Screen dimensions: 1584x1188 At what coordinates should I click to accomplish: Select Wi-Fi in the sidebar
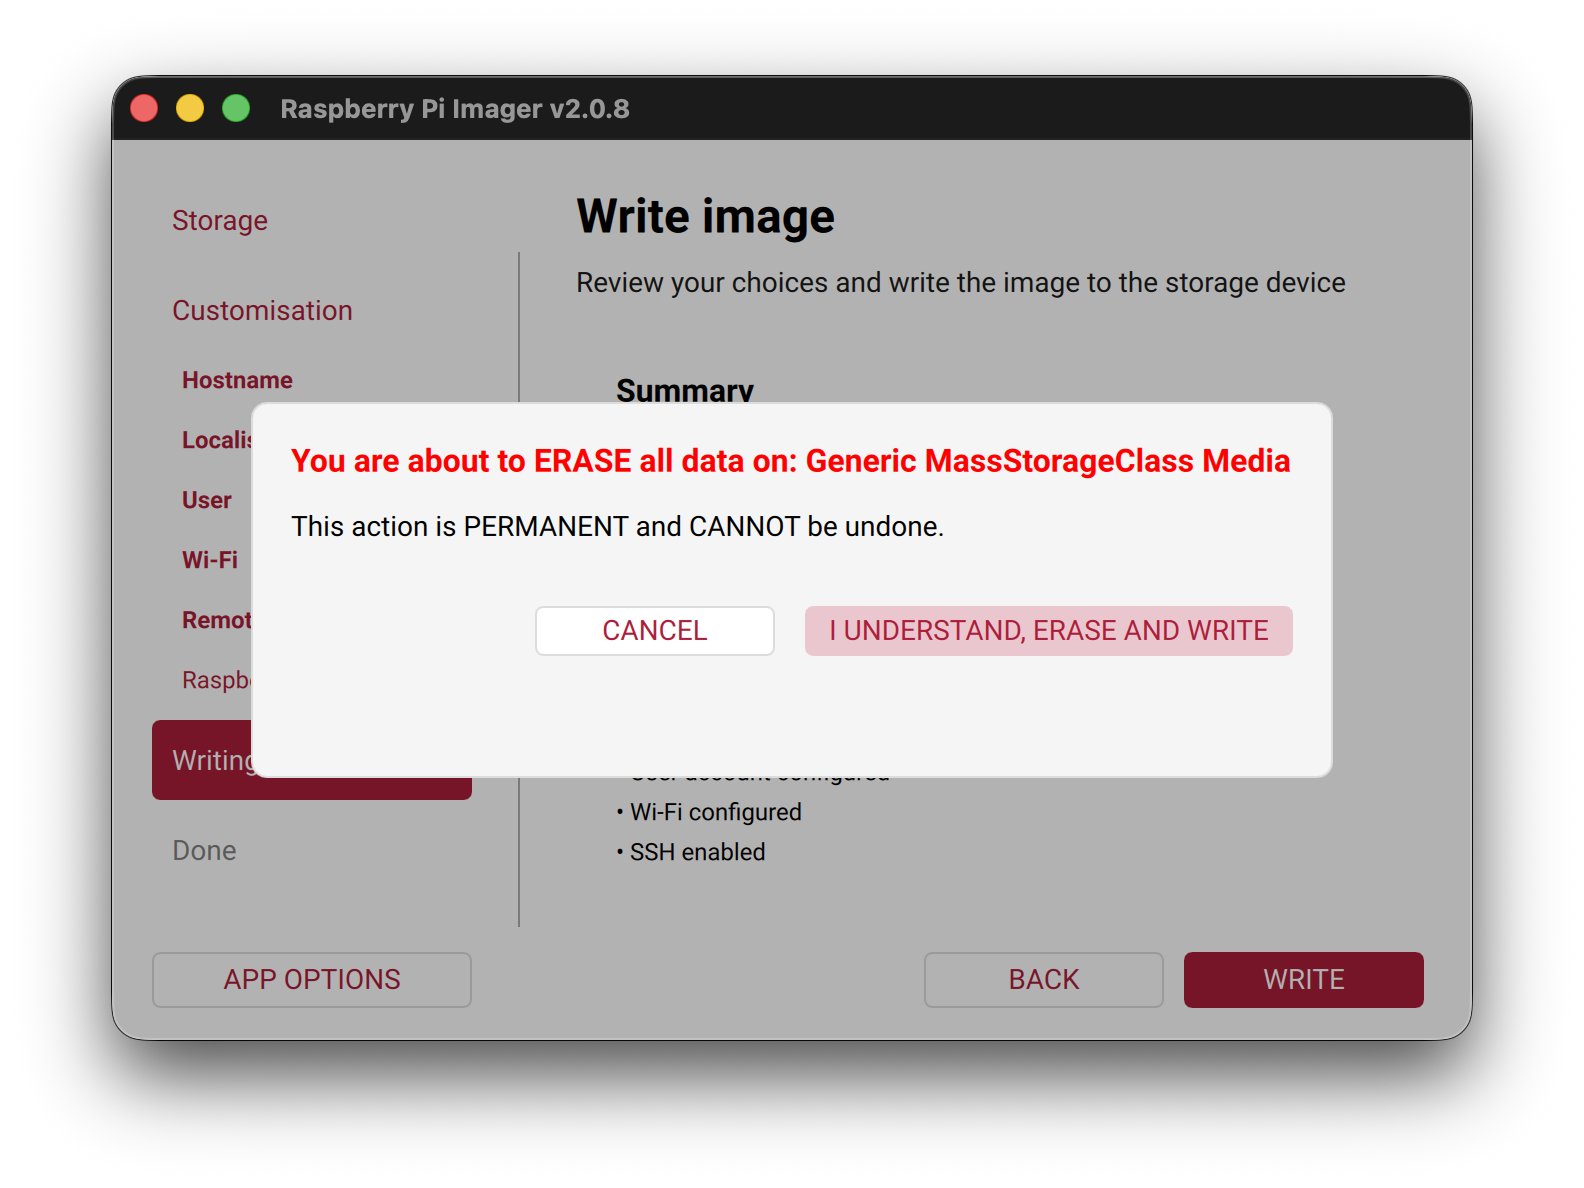coord(210,561)
